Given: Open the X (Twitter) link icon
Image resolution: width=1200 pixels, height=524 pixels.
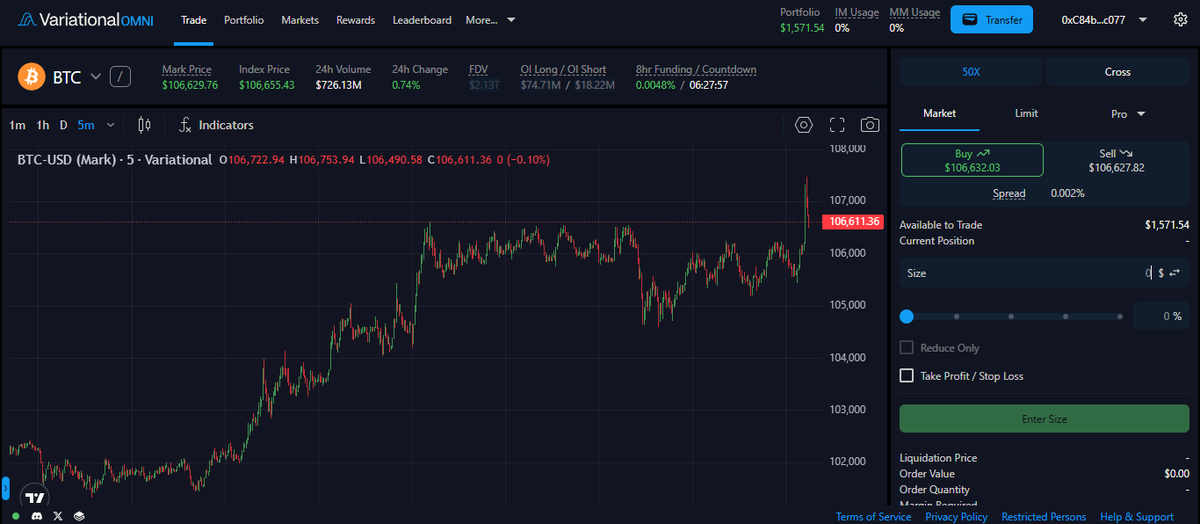Looking at the screenshot, I should point(57,516).
